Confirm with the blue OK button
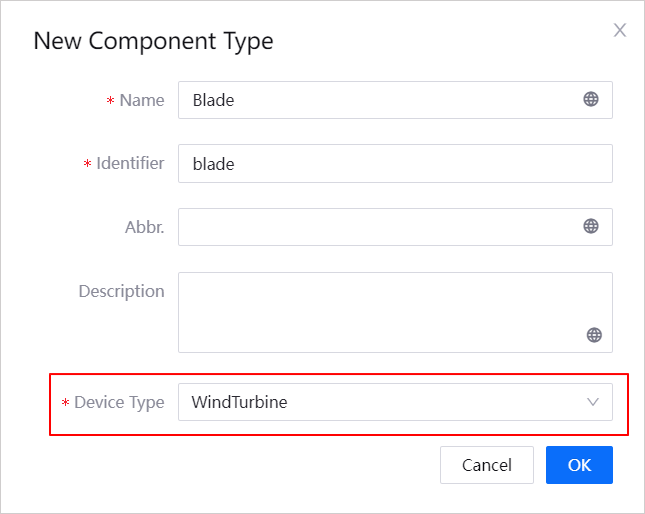 579,465
